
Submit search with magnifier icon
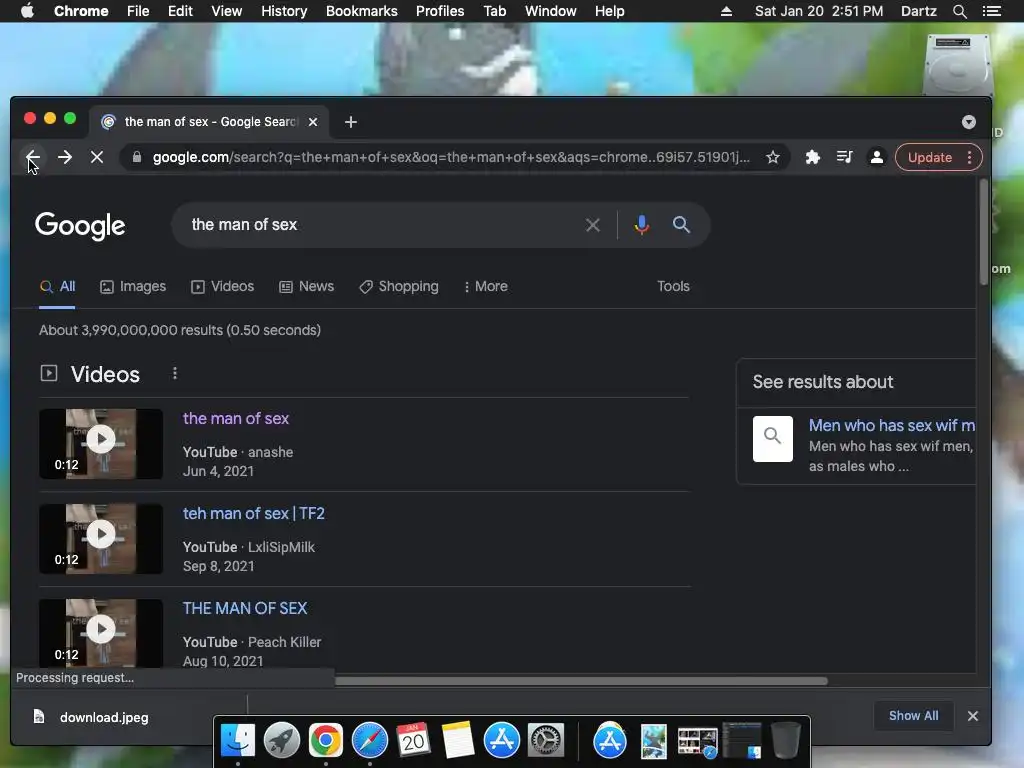click(681, 225)
